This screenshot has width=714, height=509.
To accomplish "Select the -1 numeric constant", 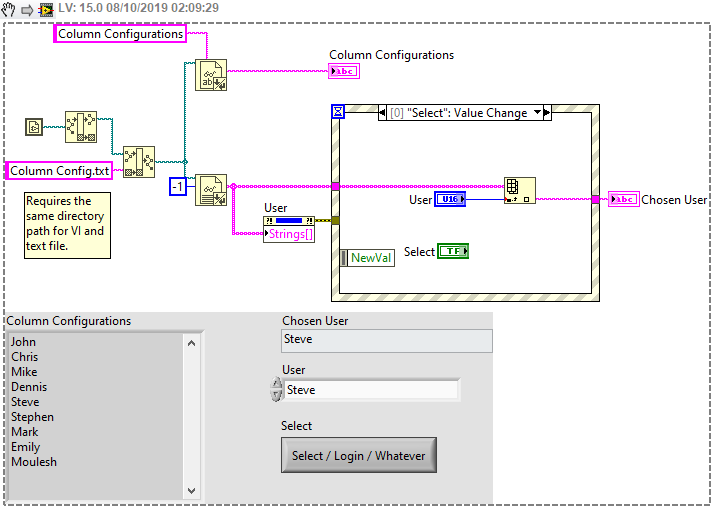I will [178, 186].
